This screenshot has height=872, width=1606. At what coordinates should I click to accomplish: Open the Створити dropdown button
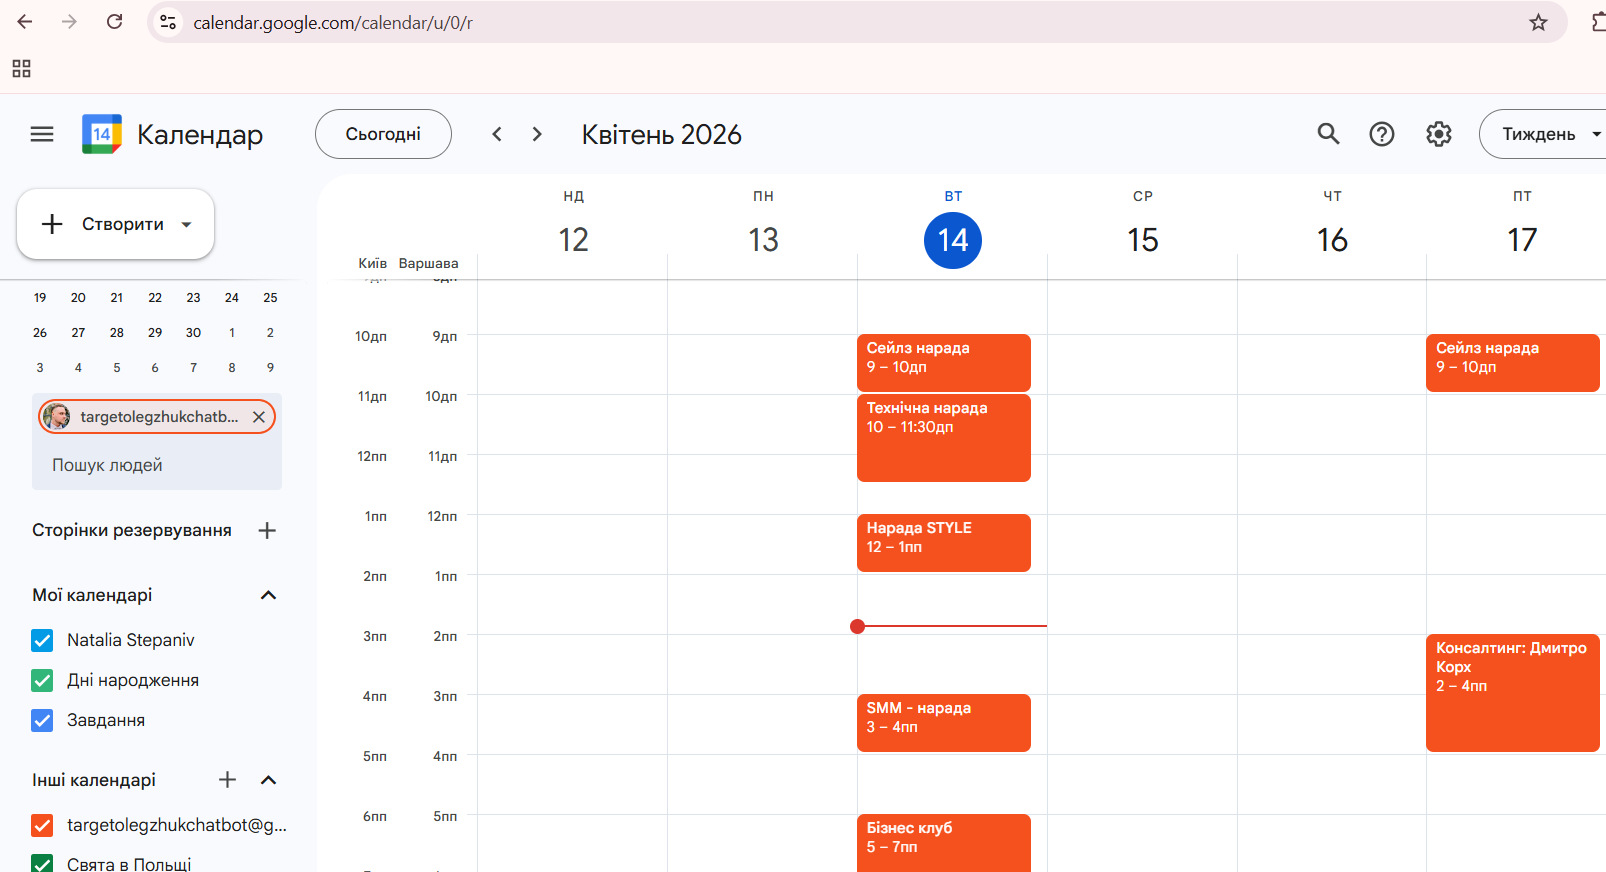pos(116,224)
